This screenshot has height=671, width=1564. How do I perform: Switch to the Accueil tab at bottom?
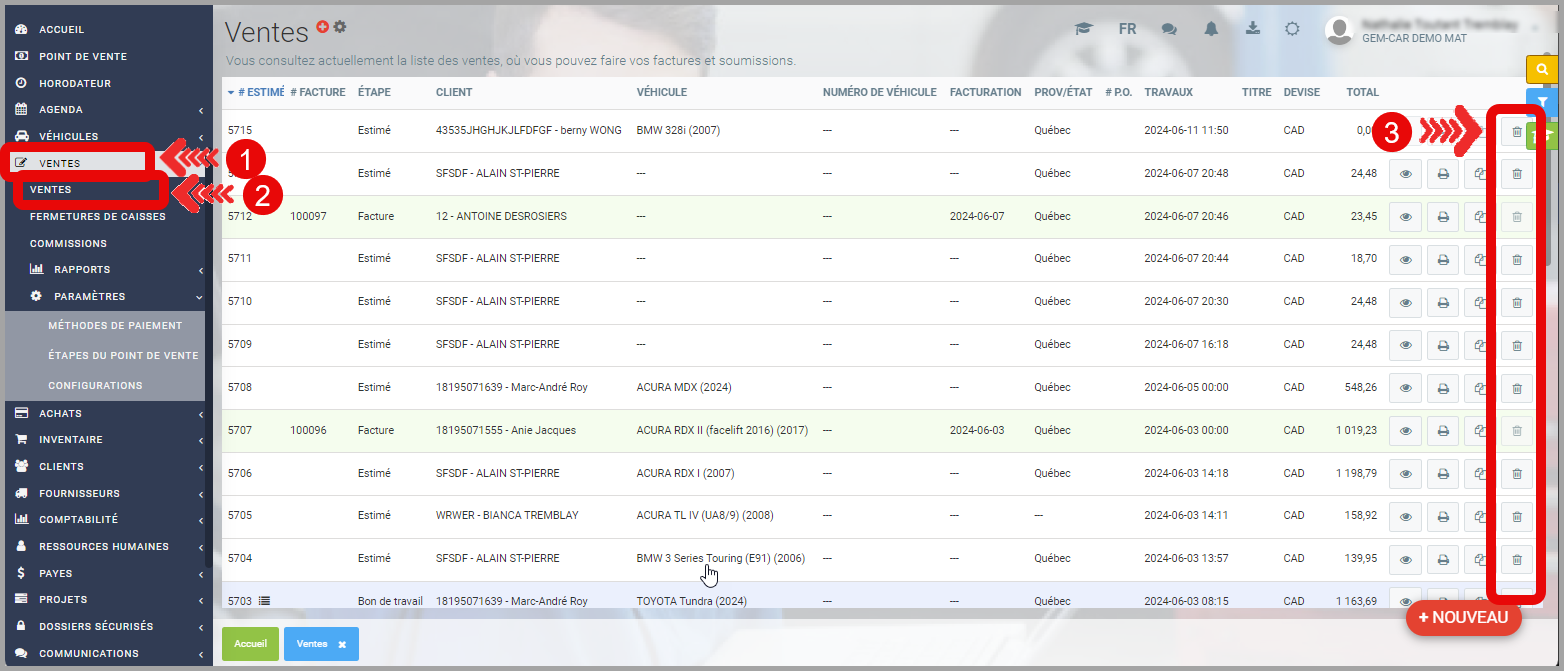tap(250, 645)
